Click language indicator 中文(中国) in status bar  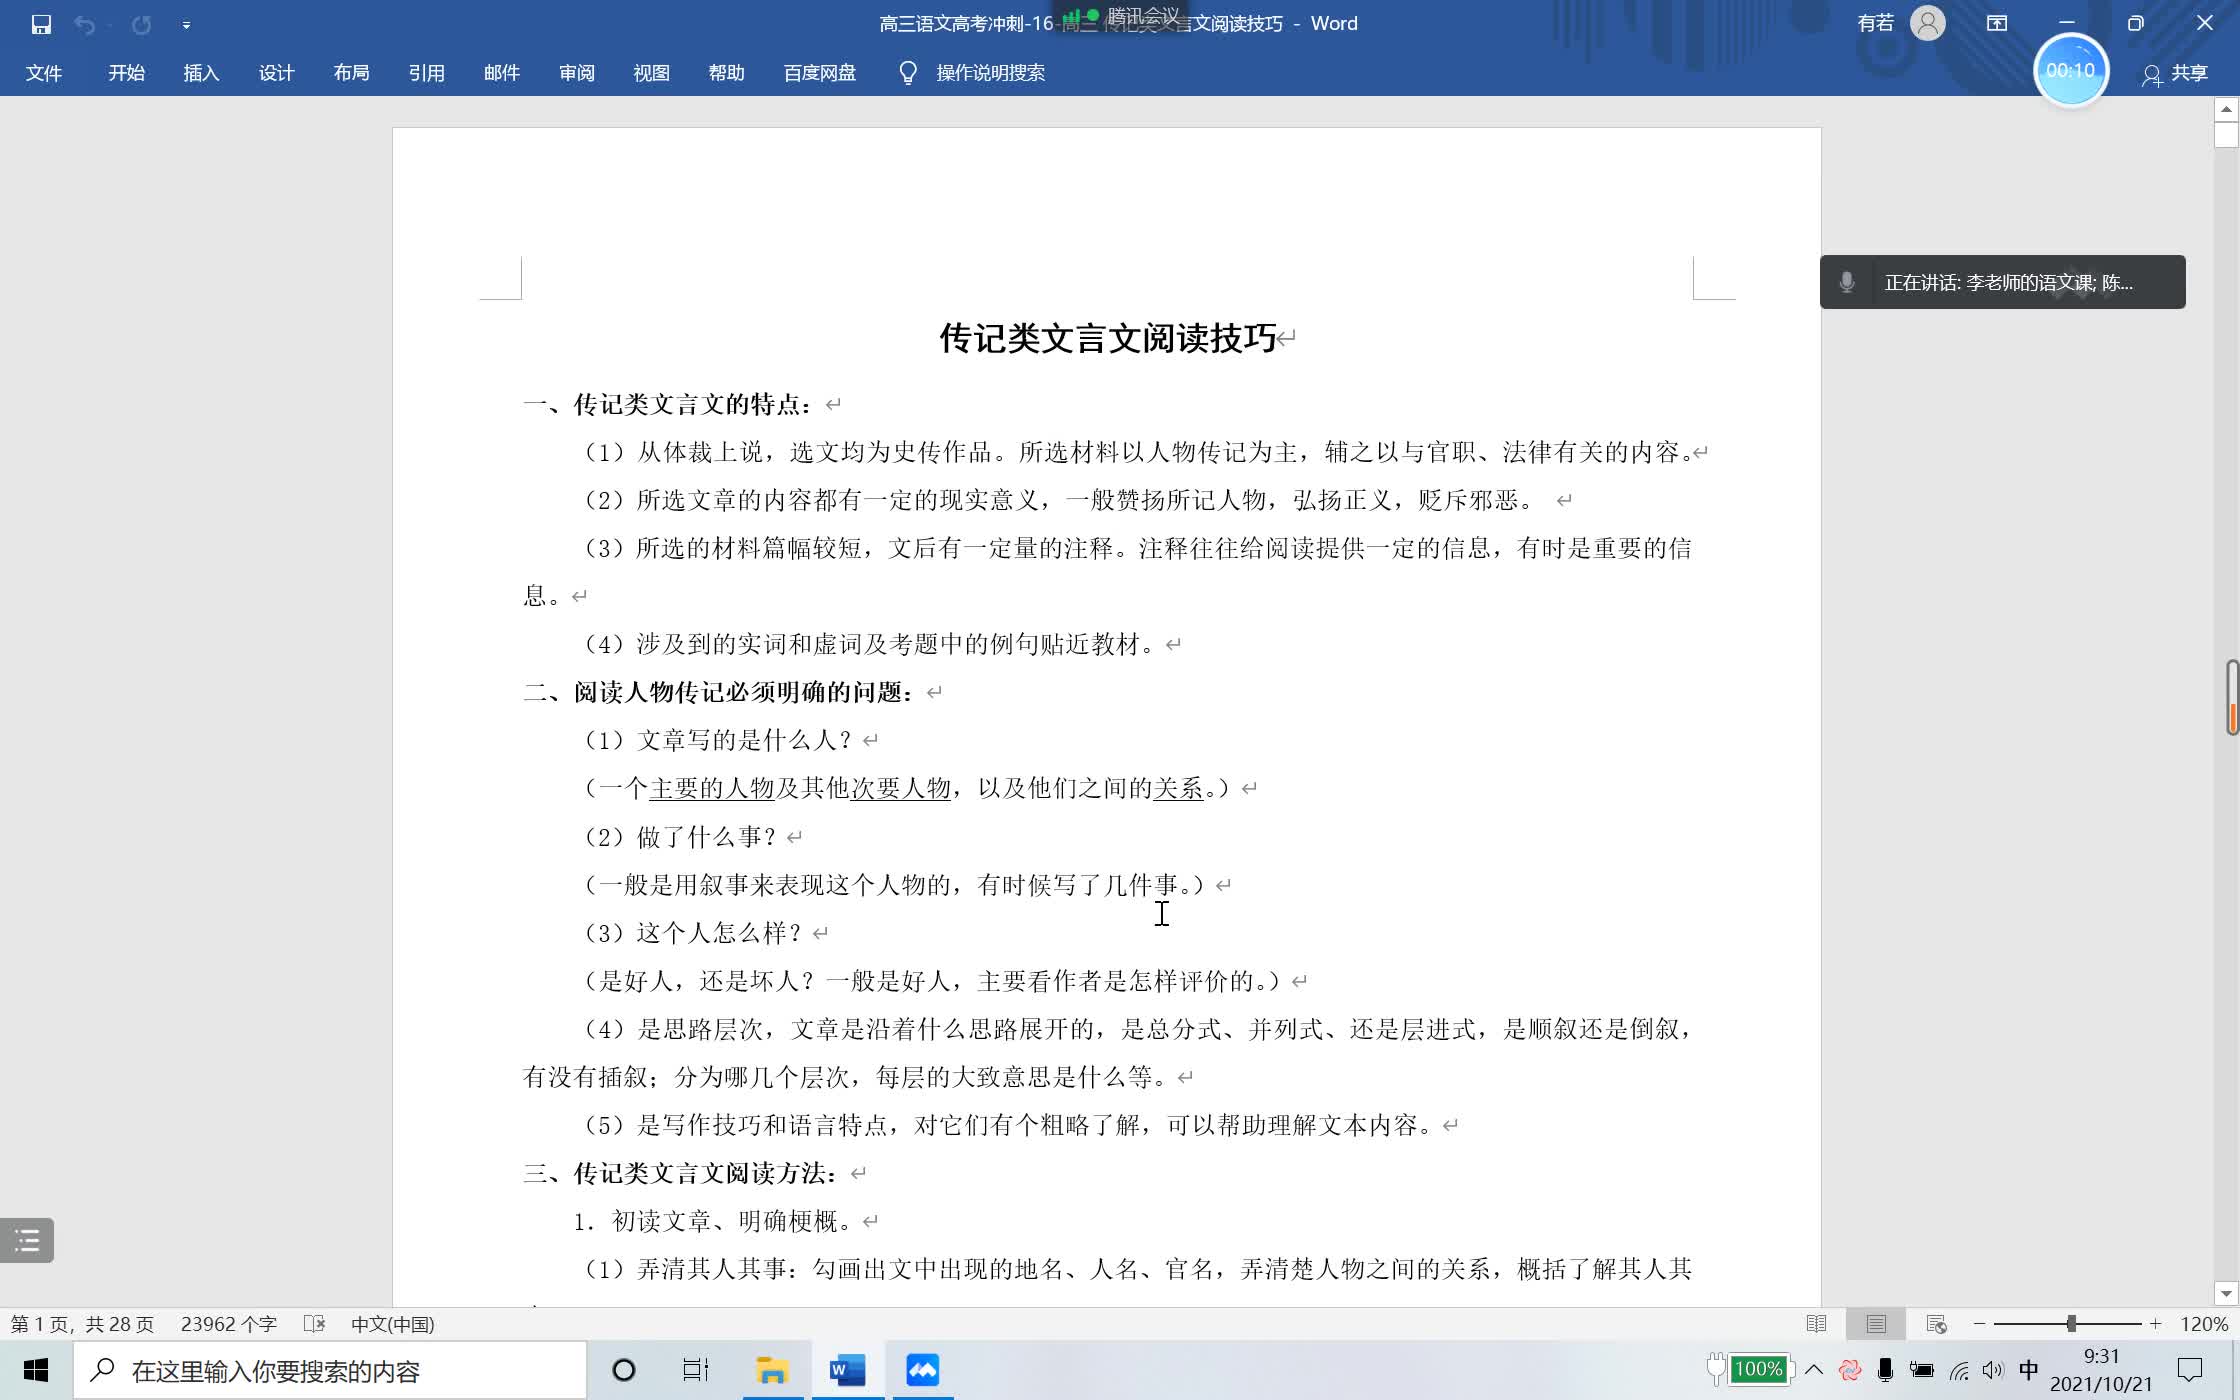coord(392,1324)
